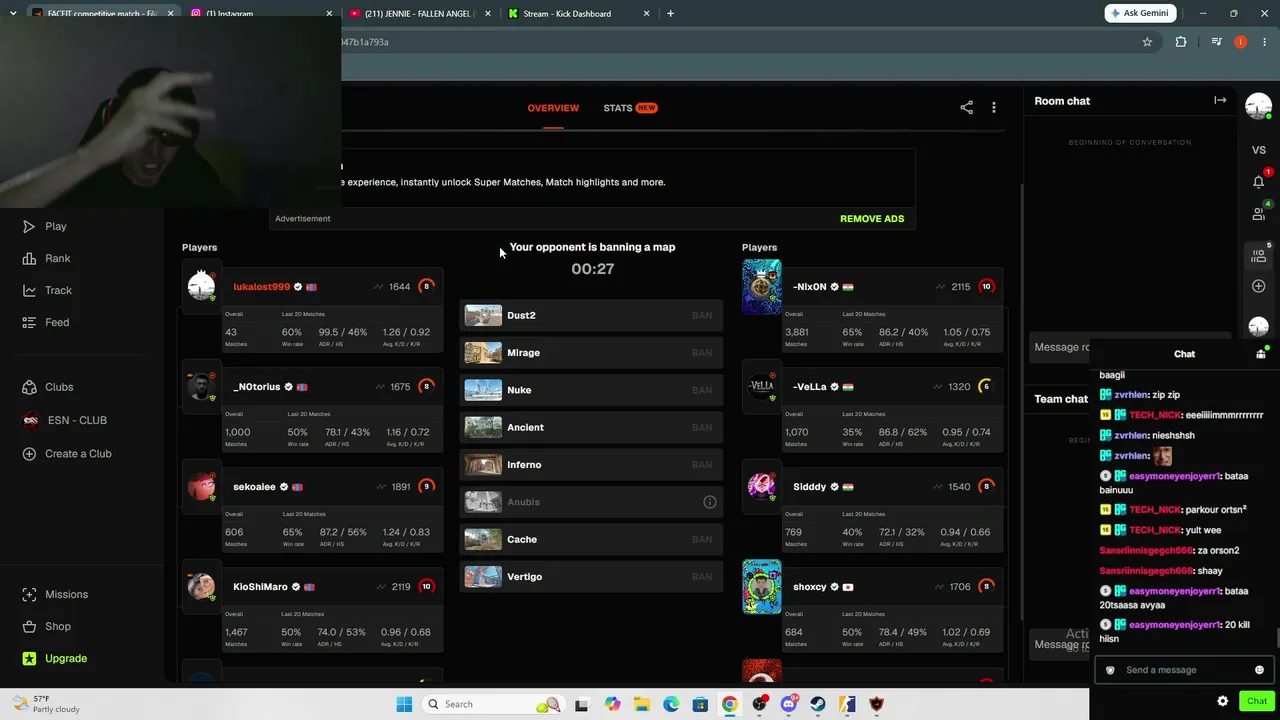Open the Play section in sidebar
Screen dimensions: 1280x720
(45, 226)
